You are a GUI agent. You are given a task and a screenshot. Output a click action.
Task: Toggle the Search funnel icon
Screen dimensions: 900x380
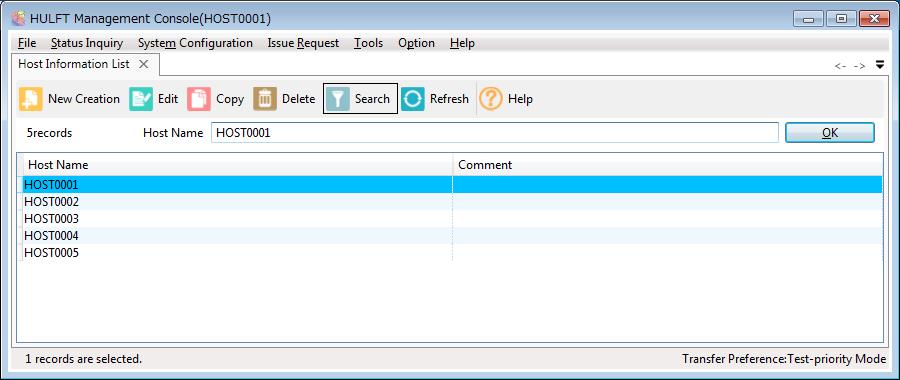[x=338, y=99]
